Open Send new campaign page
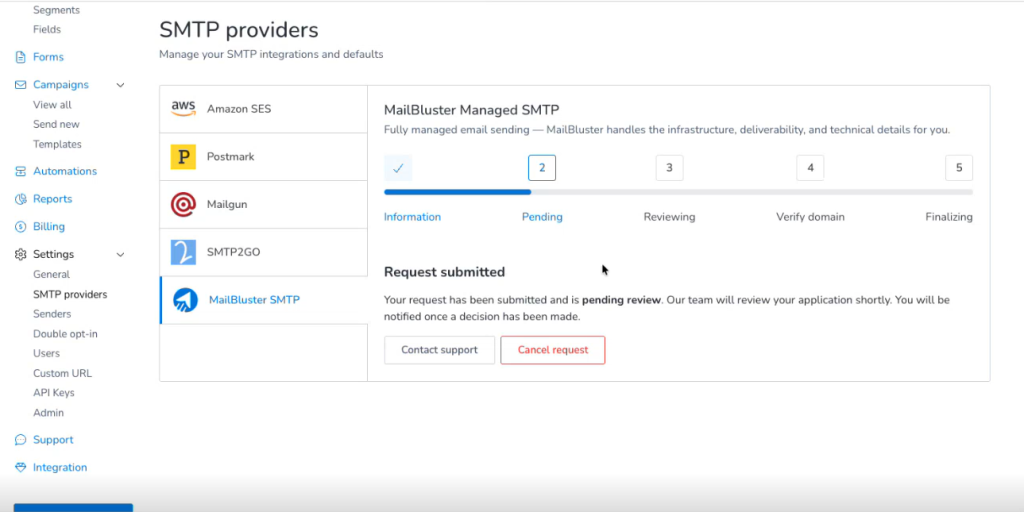Screen dimensions: 1024x512 56,124
